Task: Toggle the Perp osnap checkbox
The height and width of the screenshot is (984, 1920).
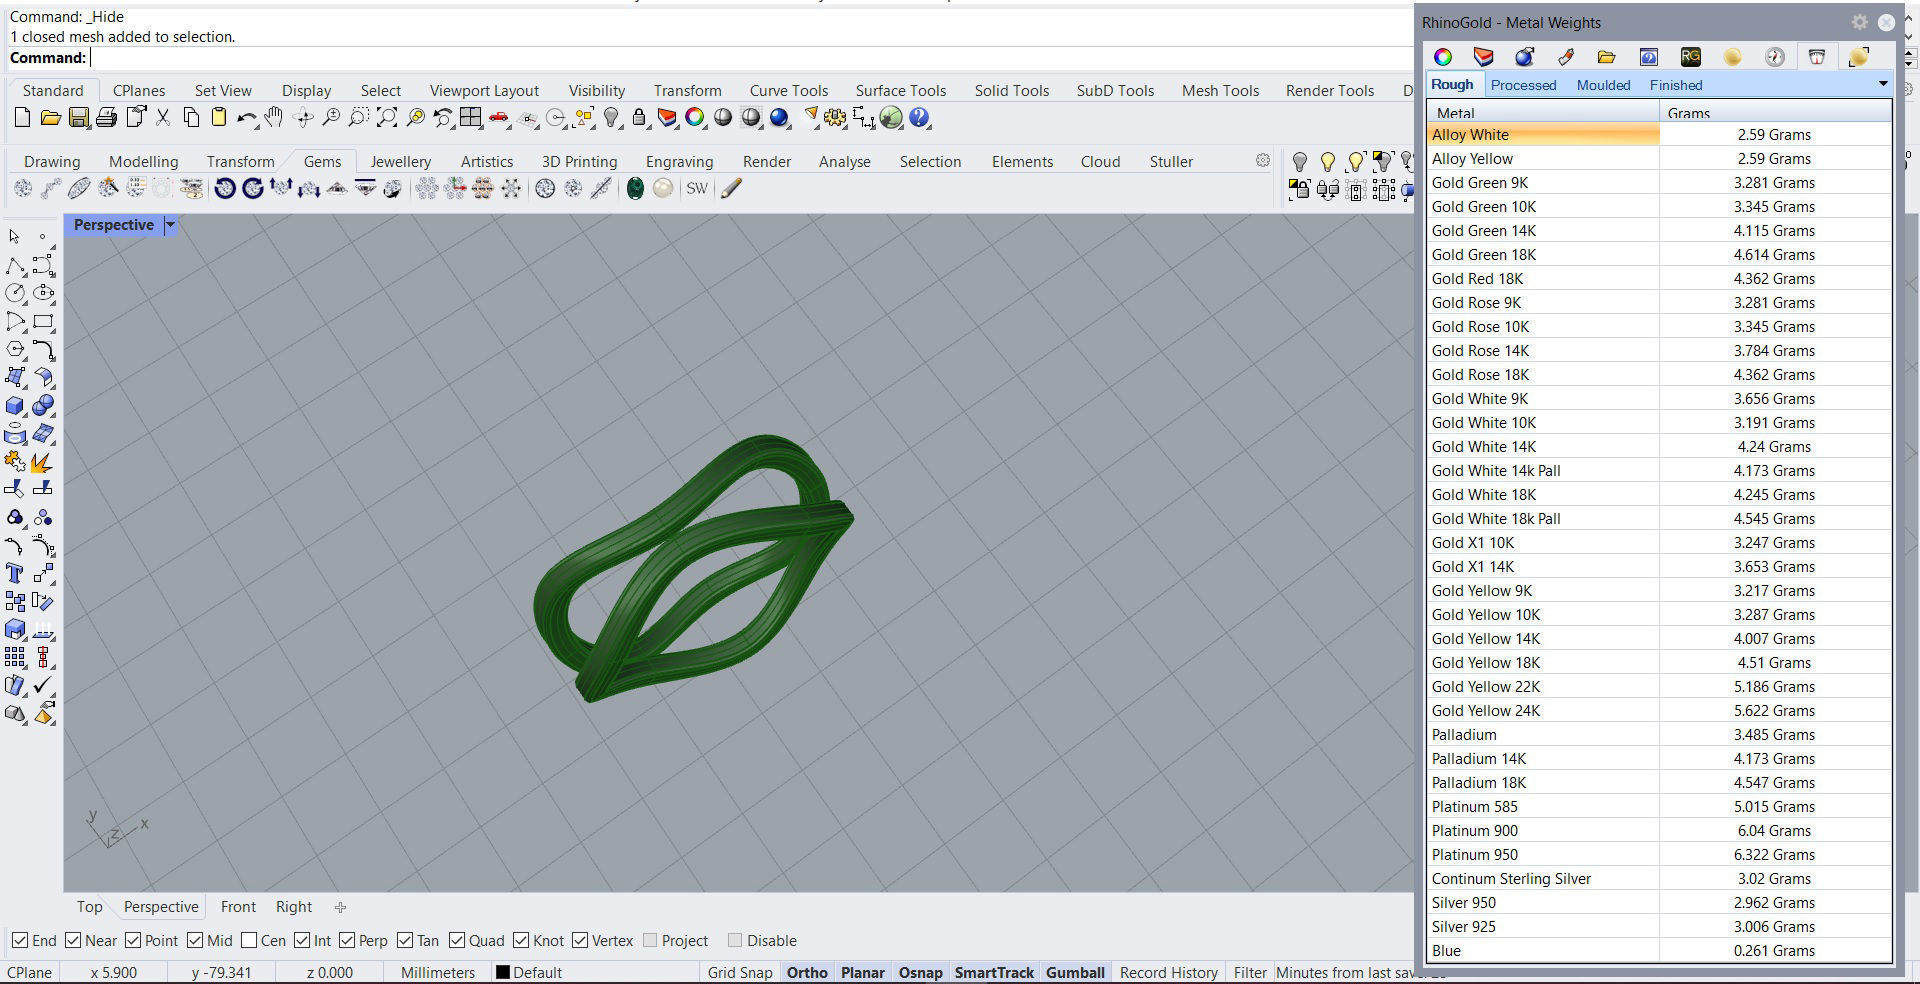Action: pyautogui.click(x=347, y=940)
